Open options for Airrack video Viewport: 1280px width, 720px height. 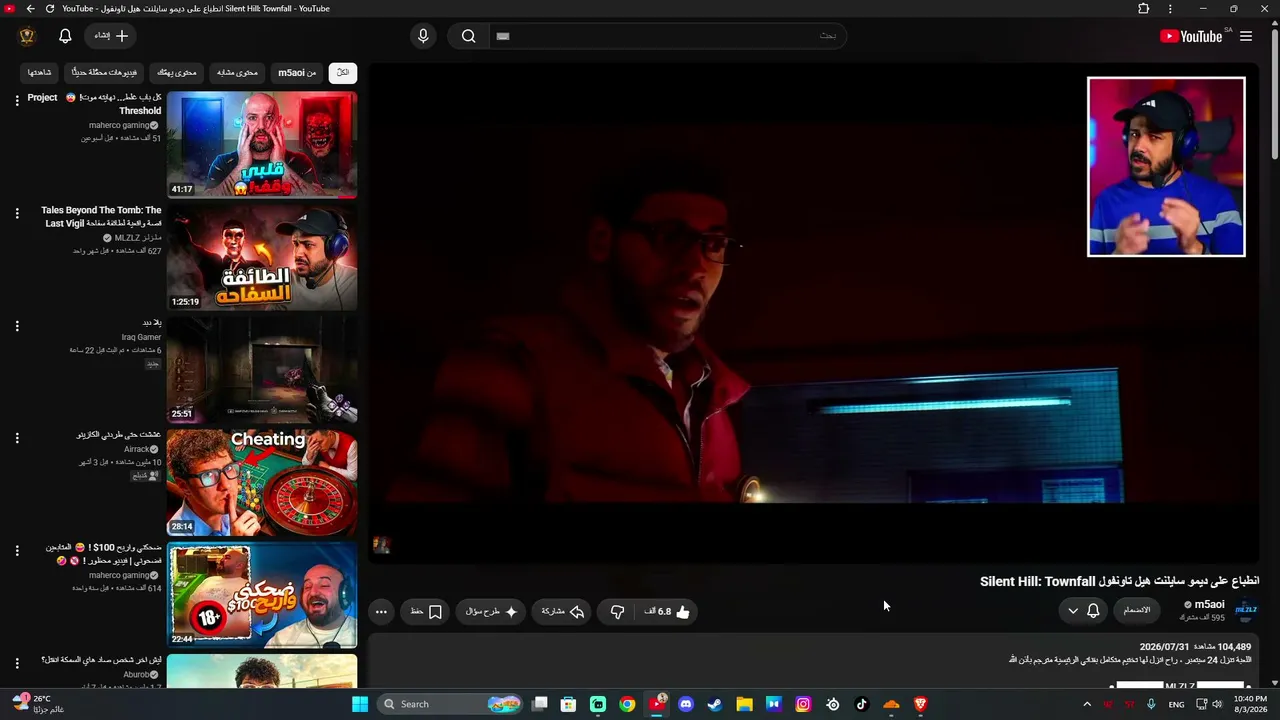[x=16, y=438]
